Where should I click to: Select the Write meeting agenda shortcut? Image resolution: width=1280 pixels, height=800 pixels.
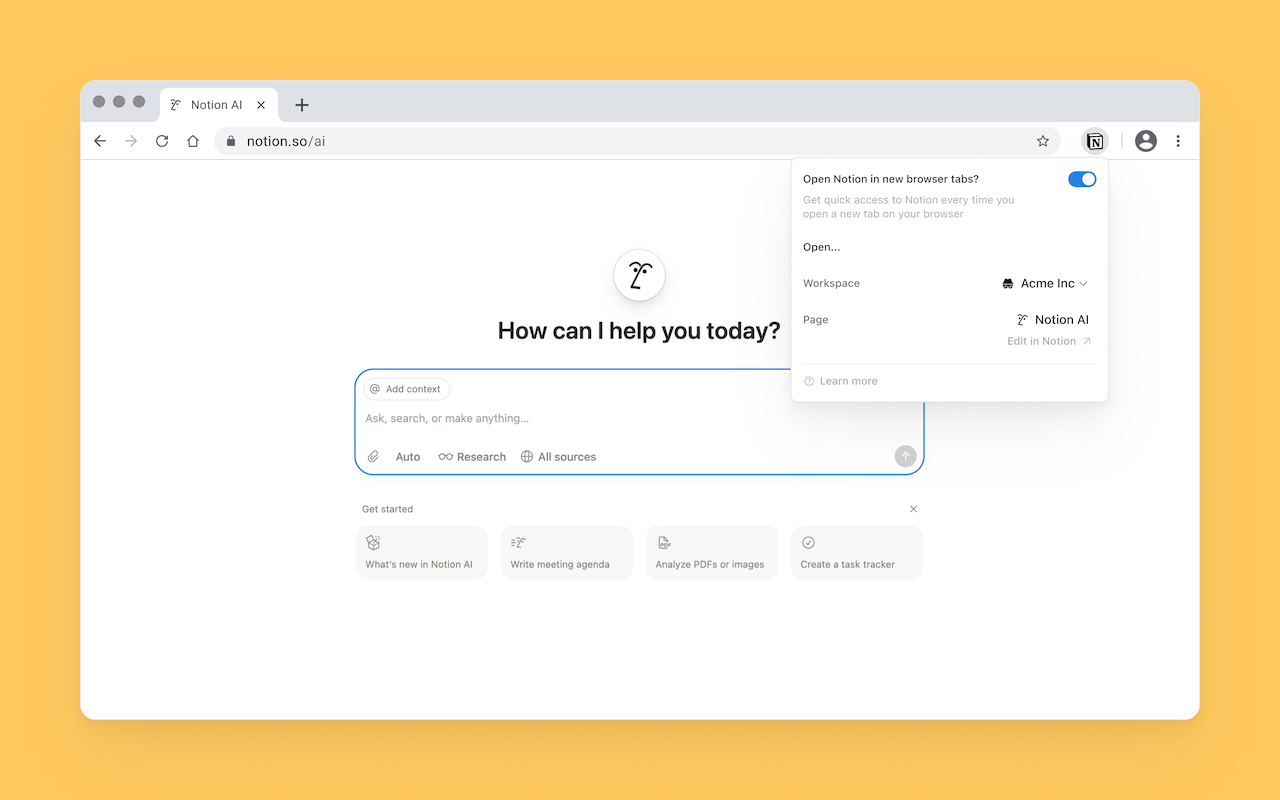pyautogui.click(x=566, y=552)
